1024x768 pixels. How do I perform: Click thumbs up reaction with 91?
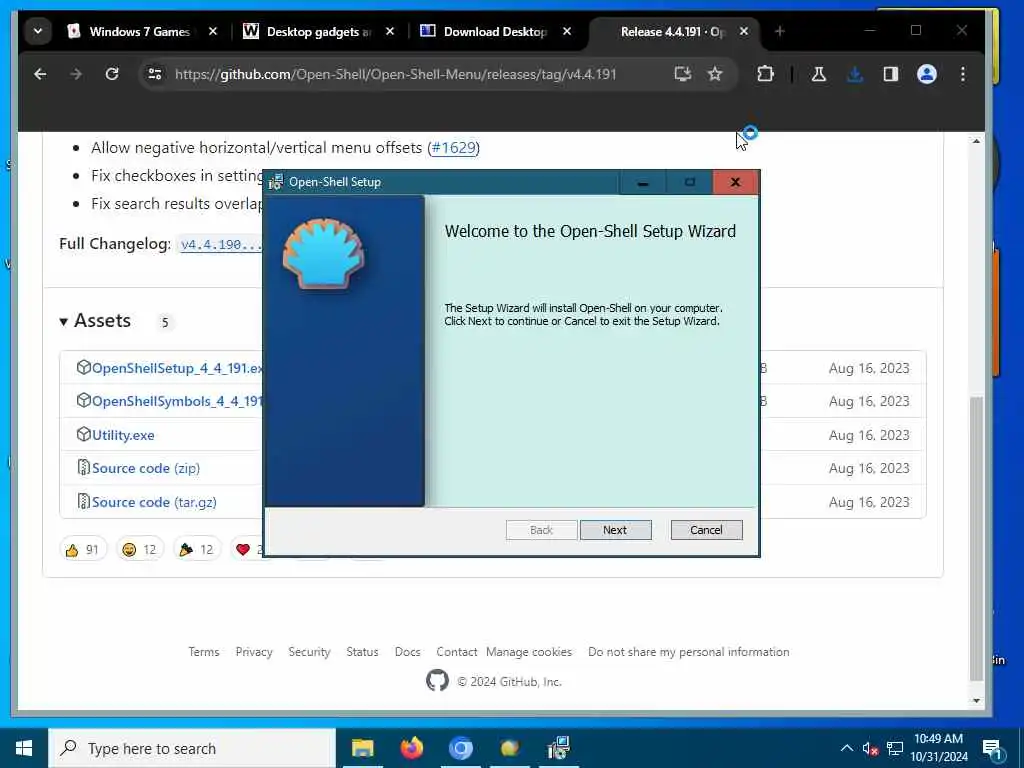[82, 550]
